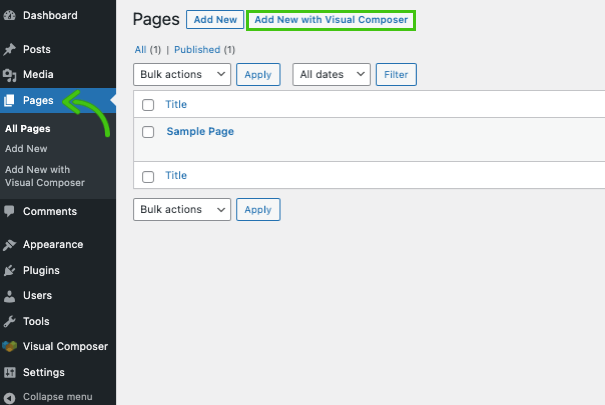
Task: Open the Appearance menu
Action: [x=53, y=245]
